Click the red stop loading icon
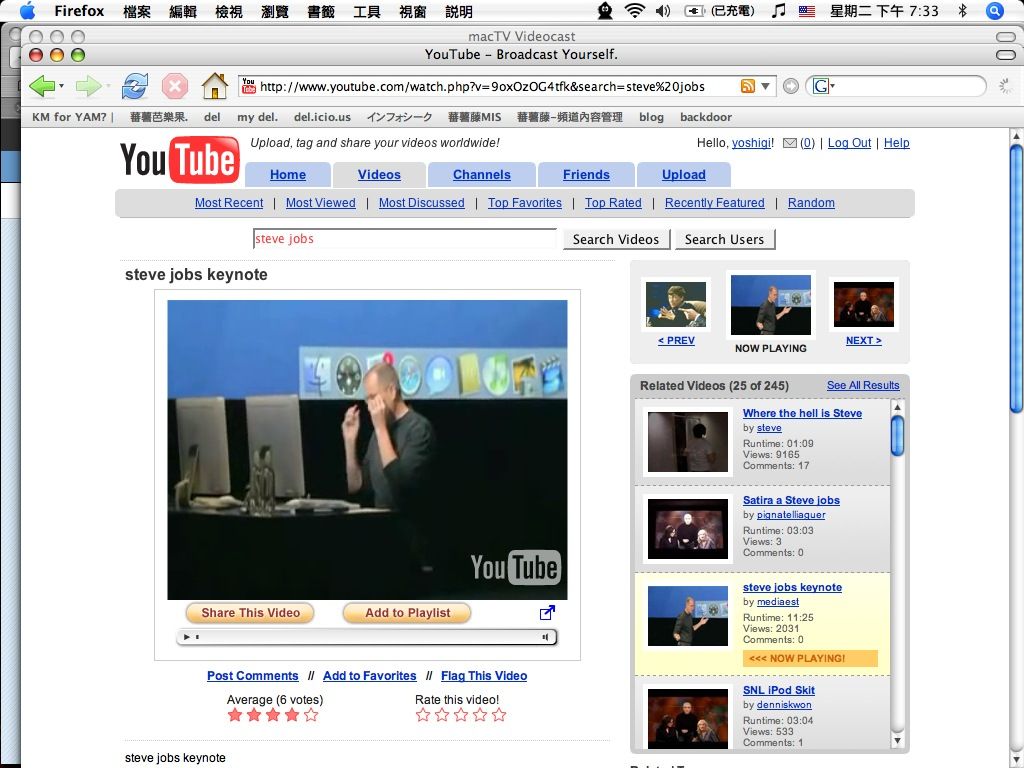 [174, 86]
